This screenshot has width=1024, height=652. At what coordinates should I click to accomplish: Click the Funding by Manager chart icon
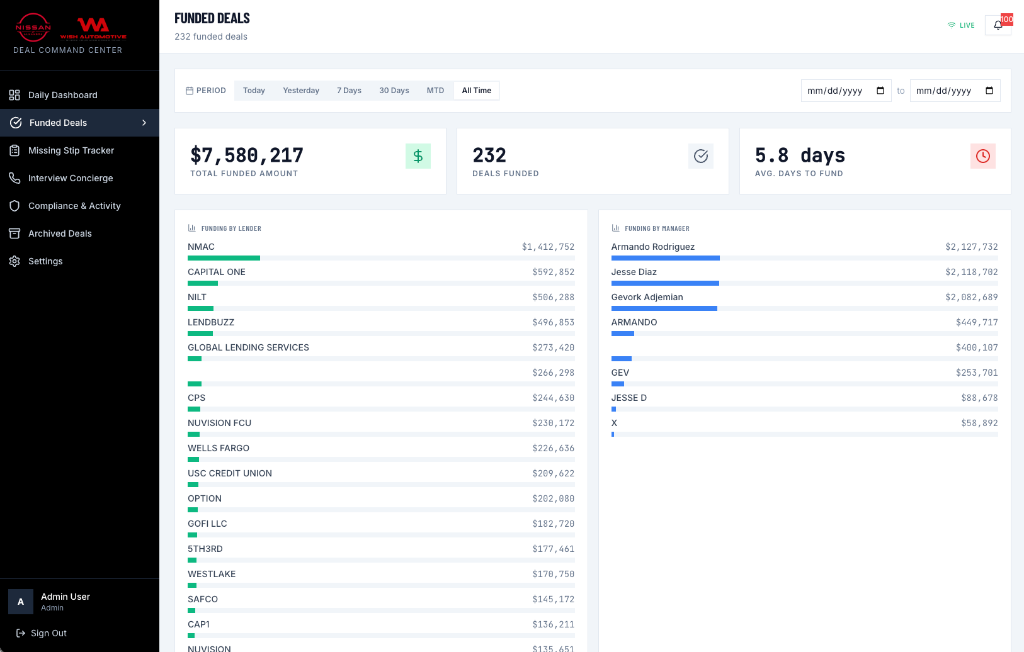pos(615,228)
